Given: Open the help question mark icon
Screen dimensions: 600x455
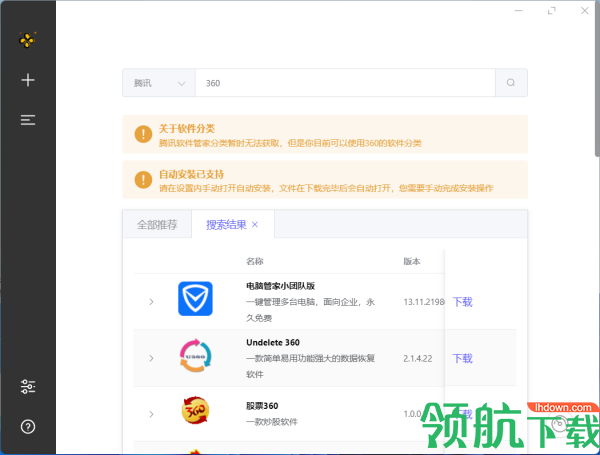Looking at the screenshot, I should point(28,426).
